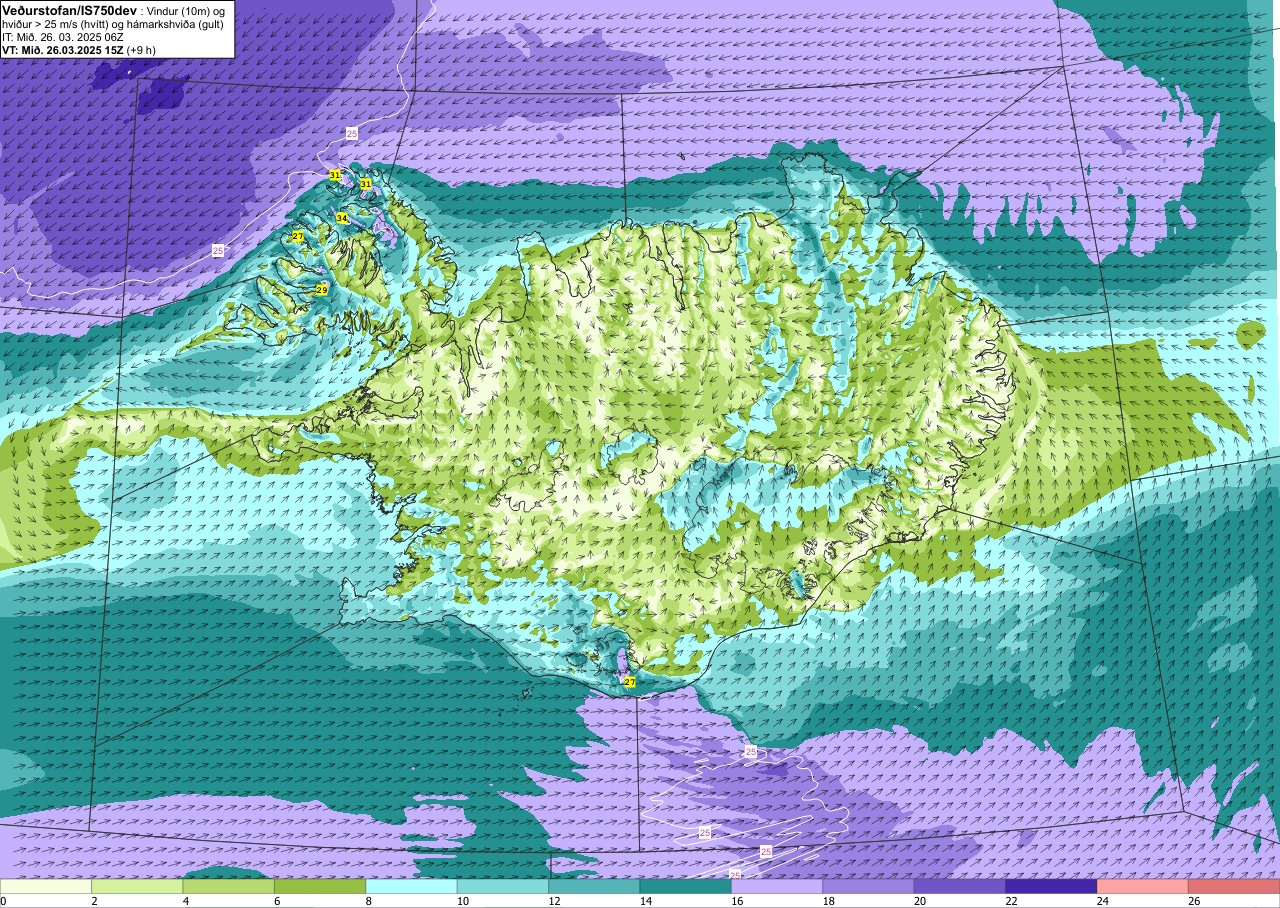Click the legend scale number 6
The width and height of the screenshot is (1280, 908).
[275, 901]
